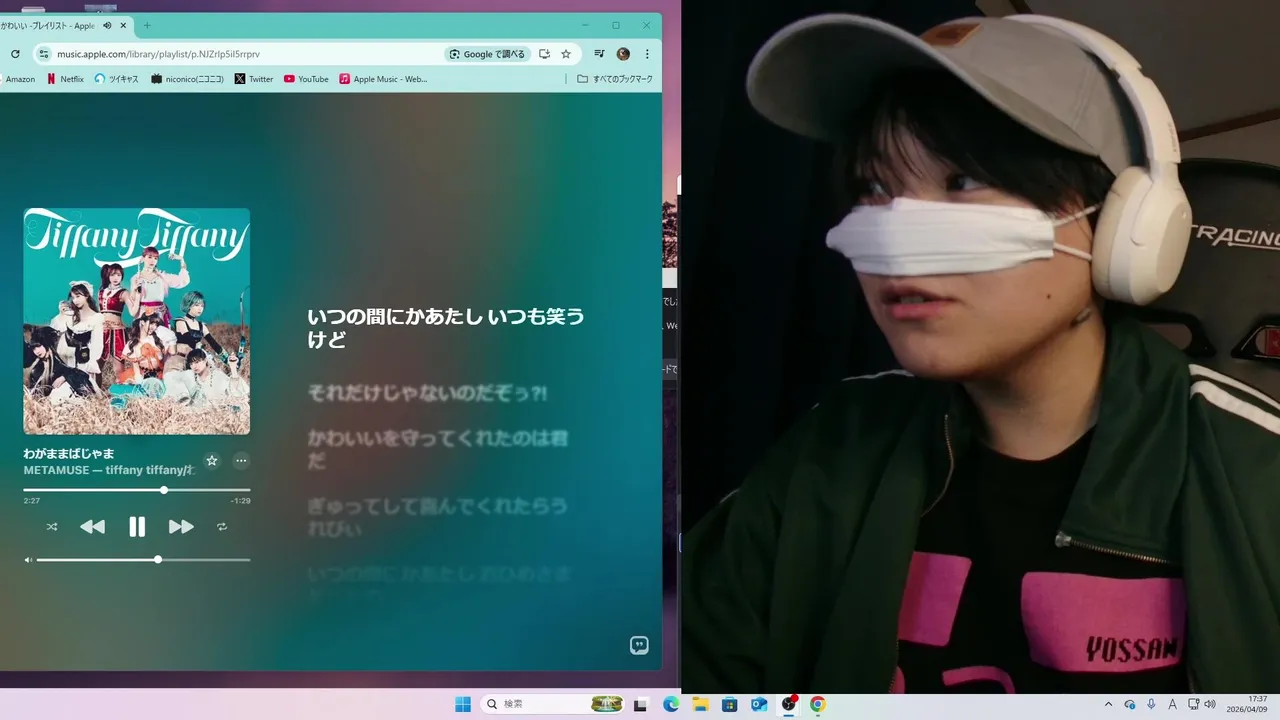The height and width of the screenshot is (720, 1280).
Task: Open File Explorer from the taskbar
Action: [x=700, y=704]
